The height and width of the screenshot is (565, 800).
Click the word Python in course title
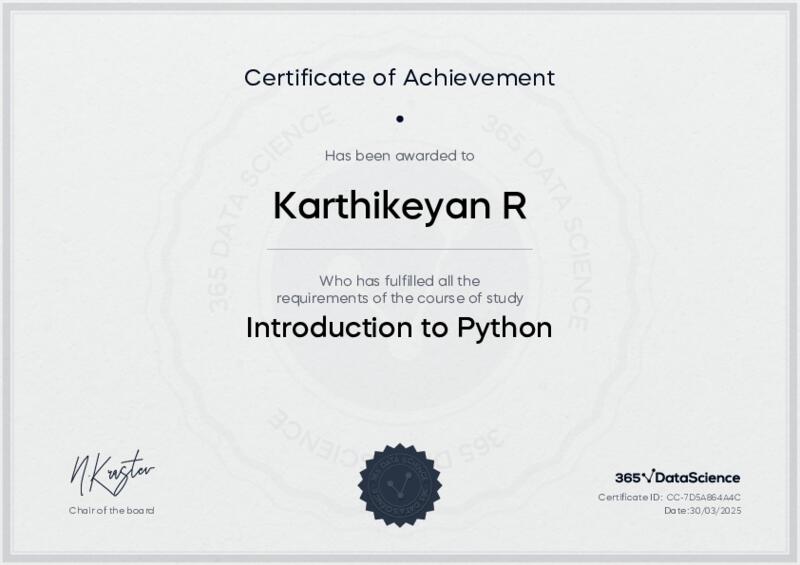coord(504,328)
